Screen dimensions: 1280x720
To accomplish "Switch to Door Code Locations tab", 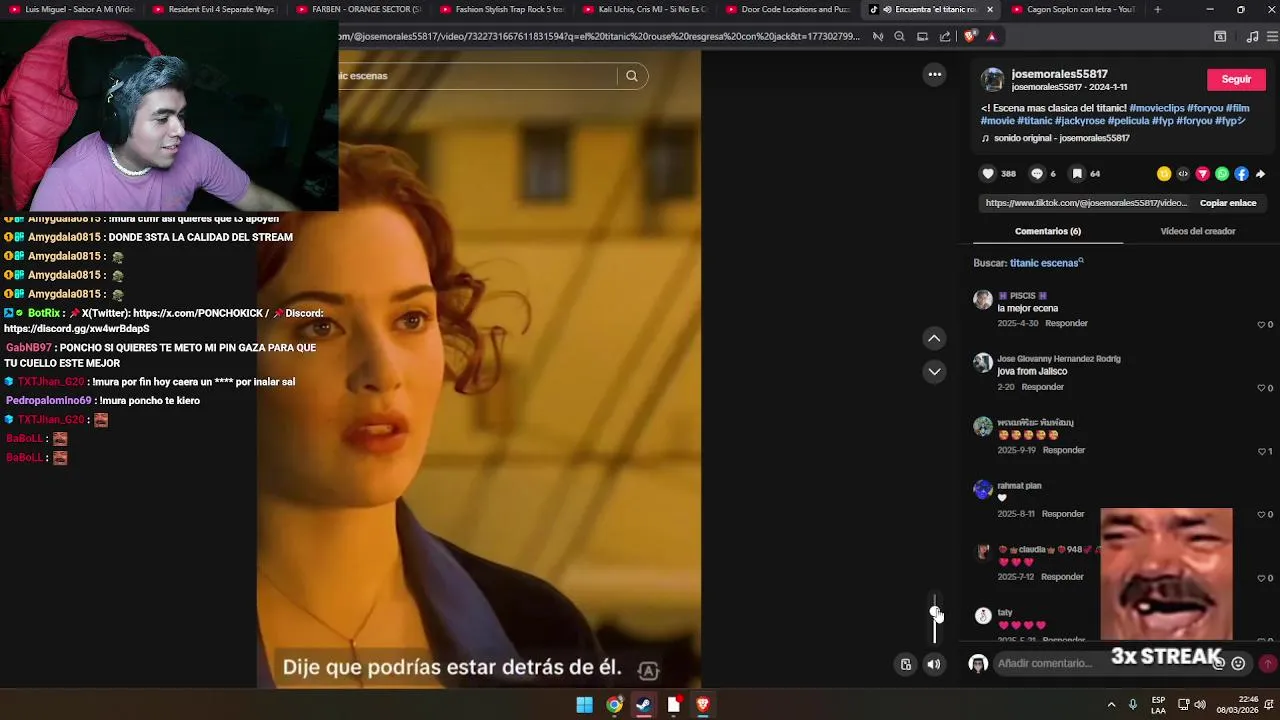I will pos(789,10).
